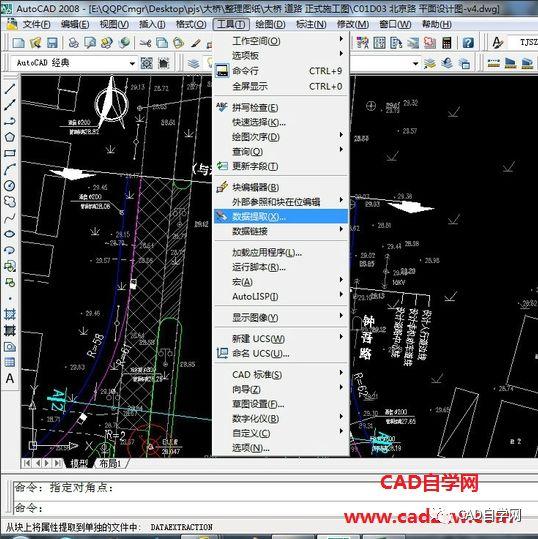
Task: Switch to the 布局1 layout tab
Action: [110, 463]
